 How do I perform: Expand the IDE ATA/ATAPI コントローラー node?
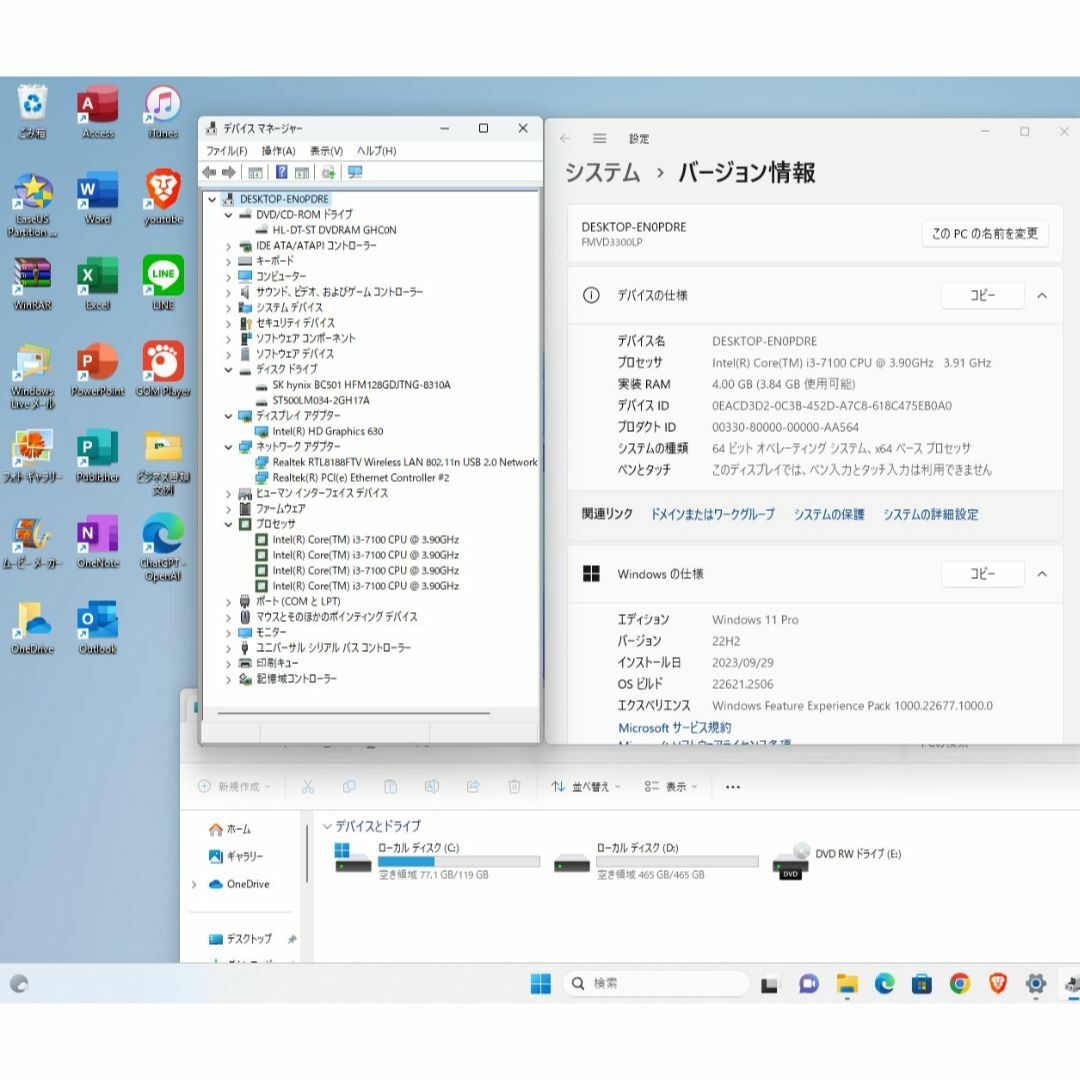(228, 246)
